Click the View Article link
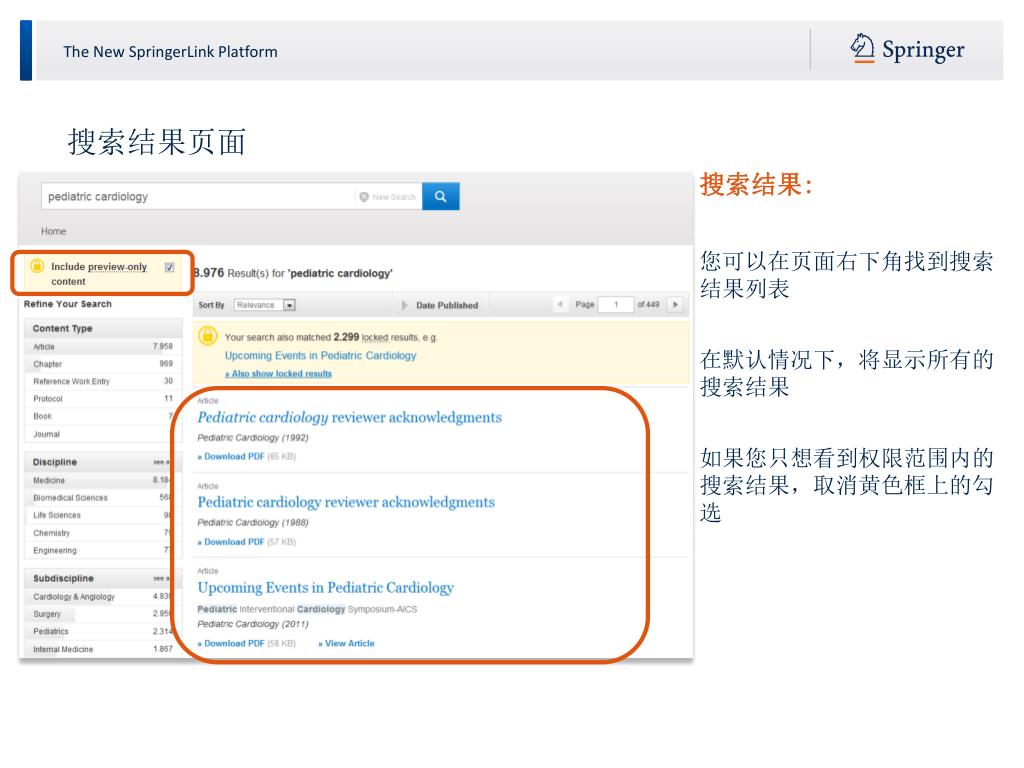Viewport: 1024px width, 768px height. click(x=347, y=643)
